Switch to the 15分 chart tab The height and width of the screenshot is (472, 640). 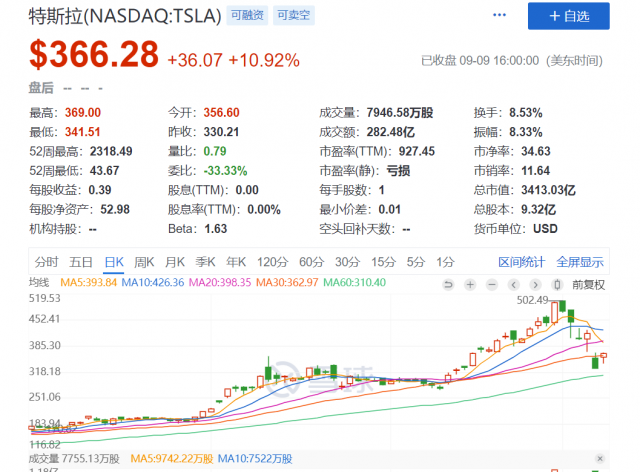point(383,262)
